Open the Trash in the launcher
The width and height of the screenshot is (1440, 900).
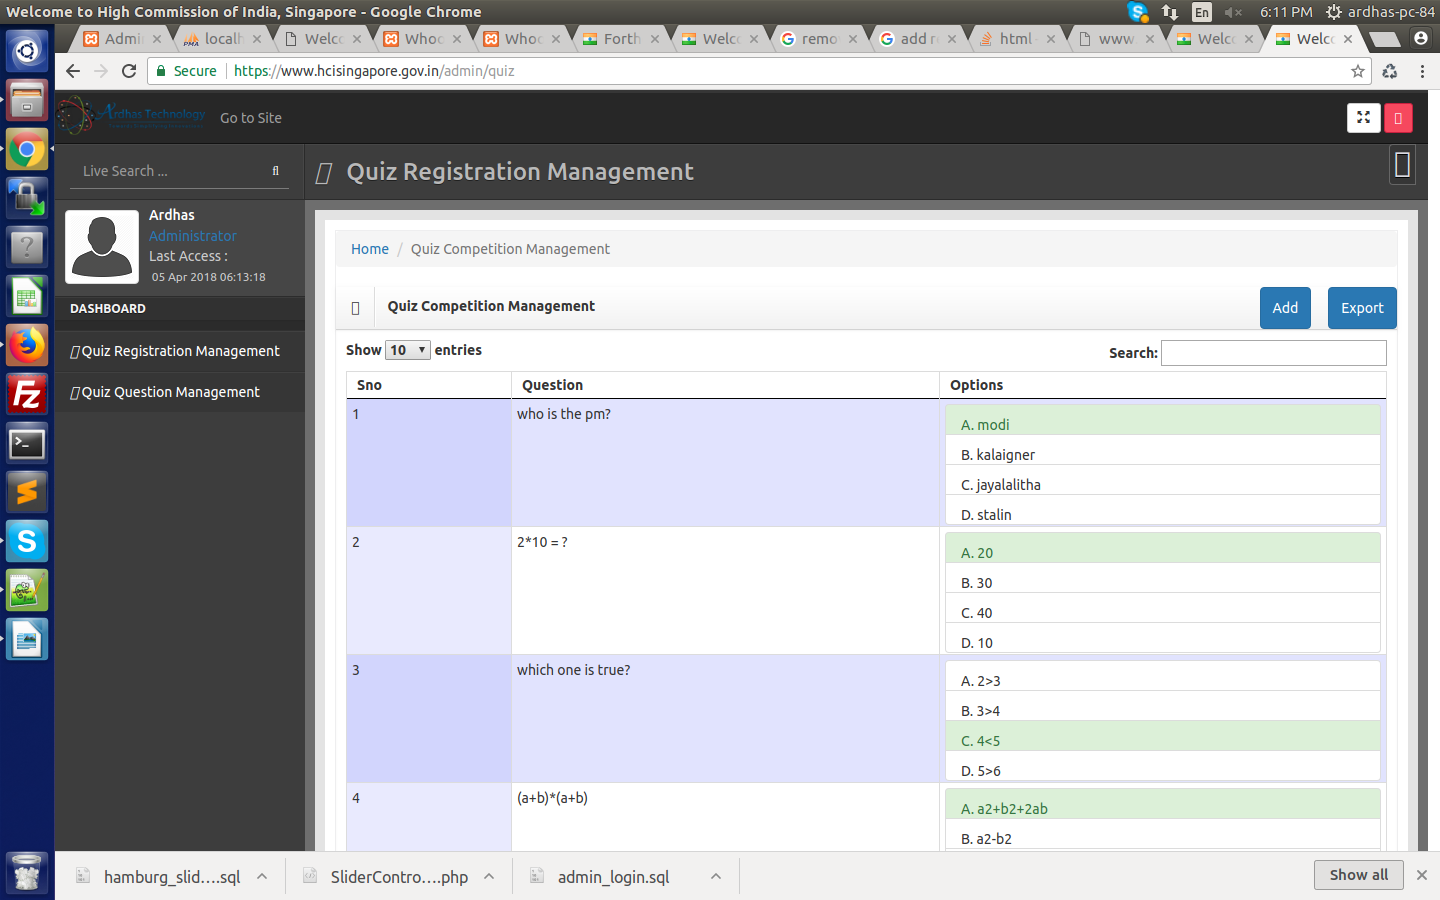click(x=27, y=874)
